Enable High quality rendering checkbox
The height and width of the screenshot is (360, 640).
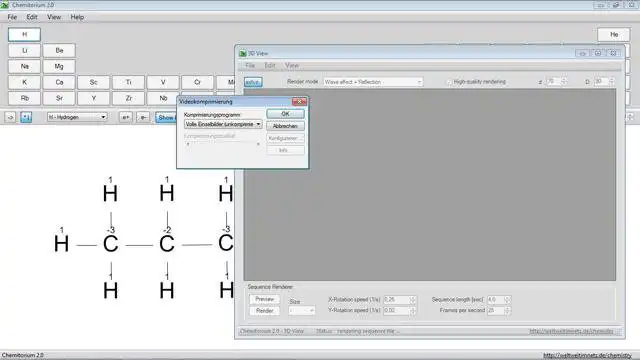[449, 82]
